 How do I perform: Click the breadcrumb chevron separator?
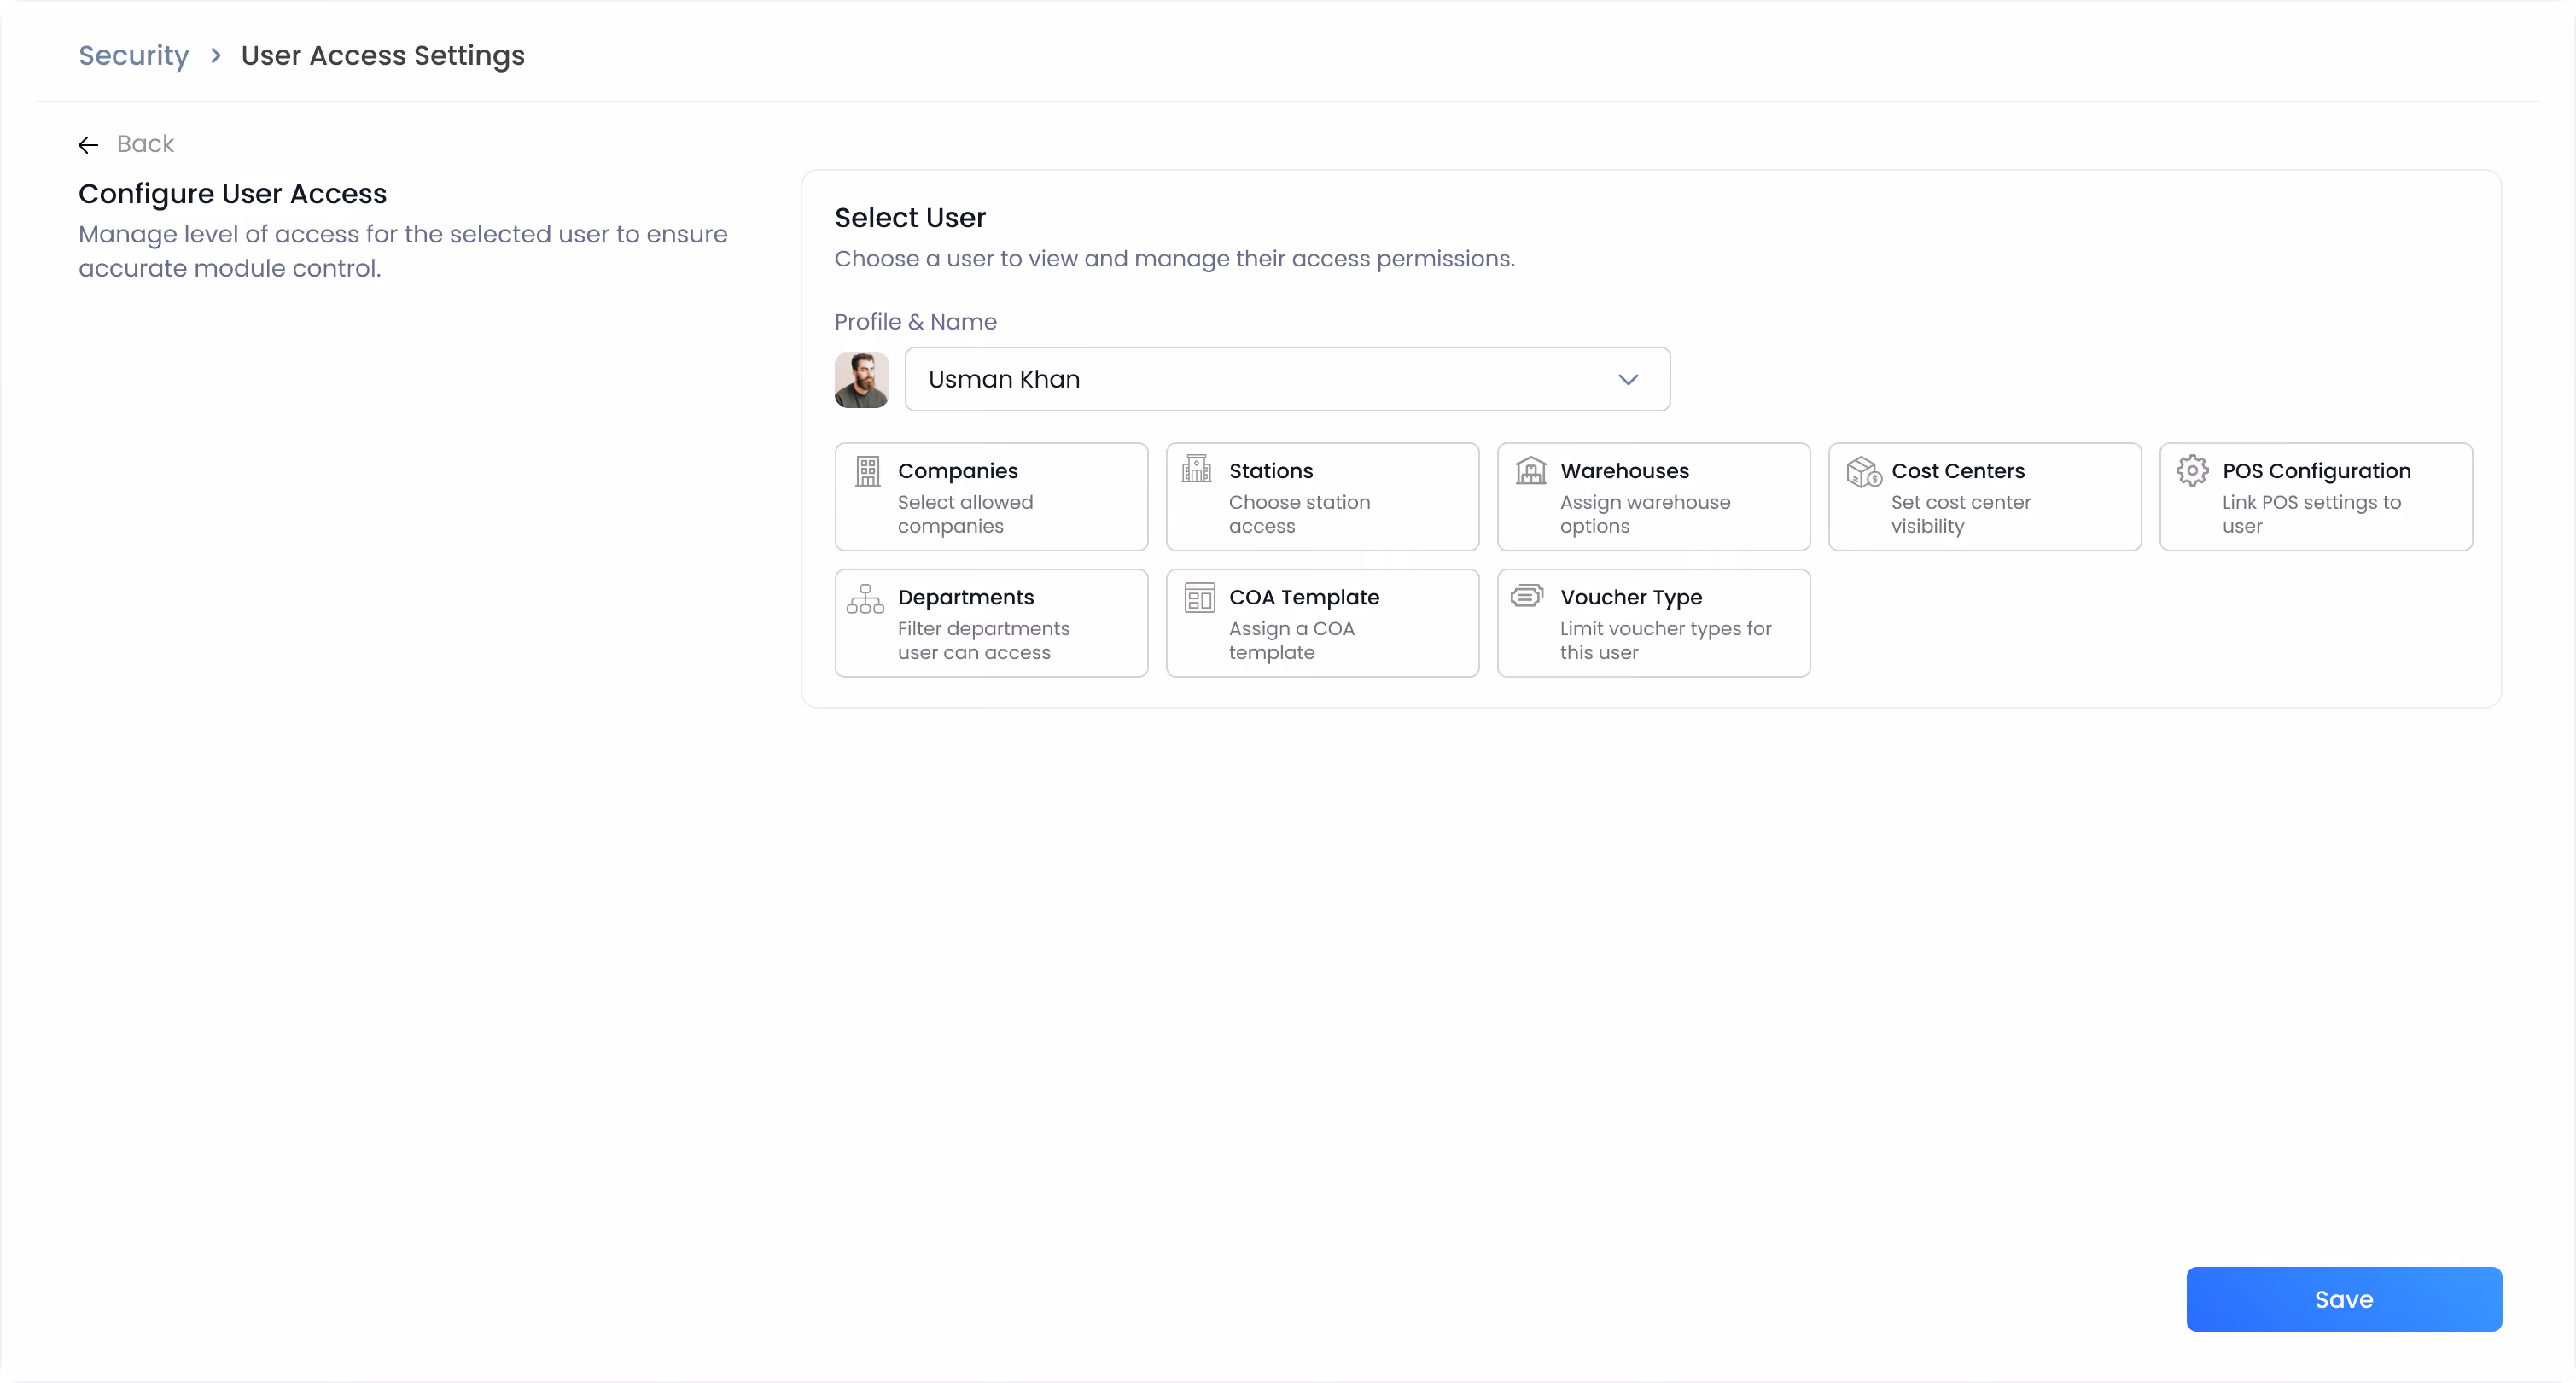coord(215,56)
